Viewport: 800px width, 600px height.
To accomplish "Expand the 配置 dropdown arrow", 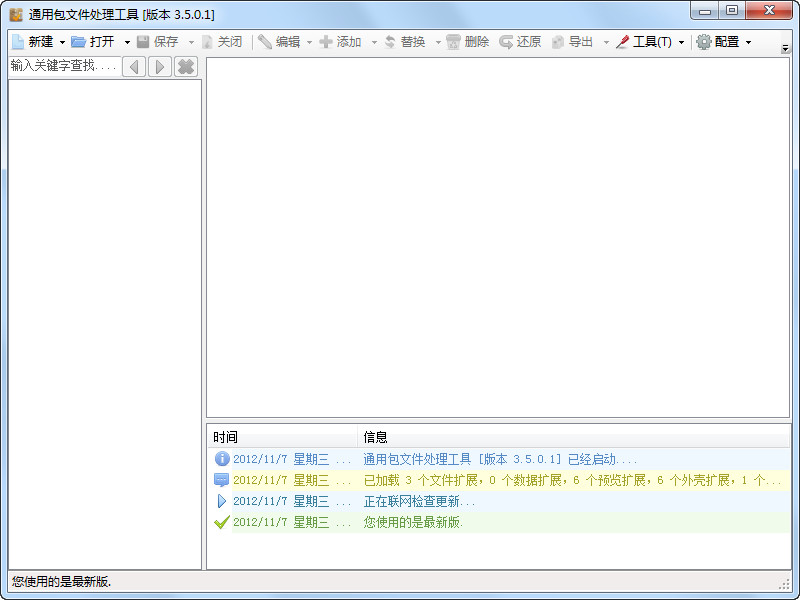I will click(748, 42).
